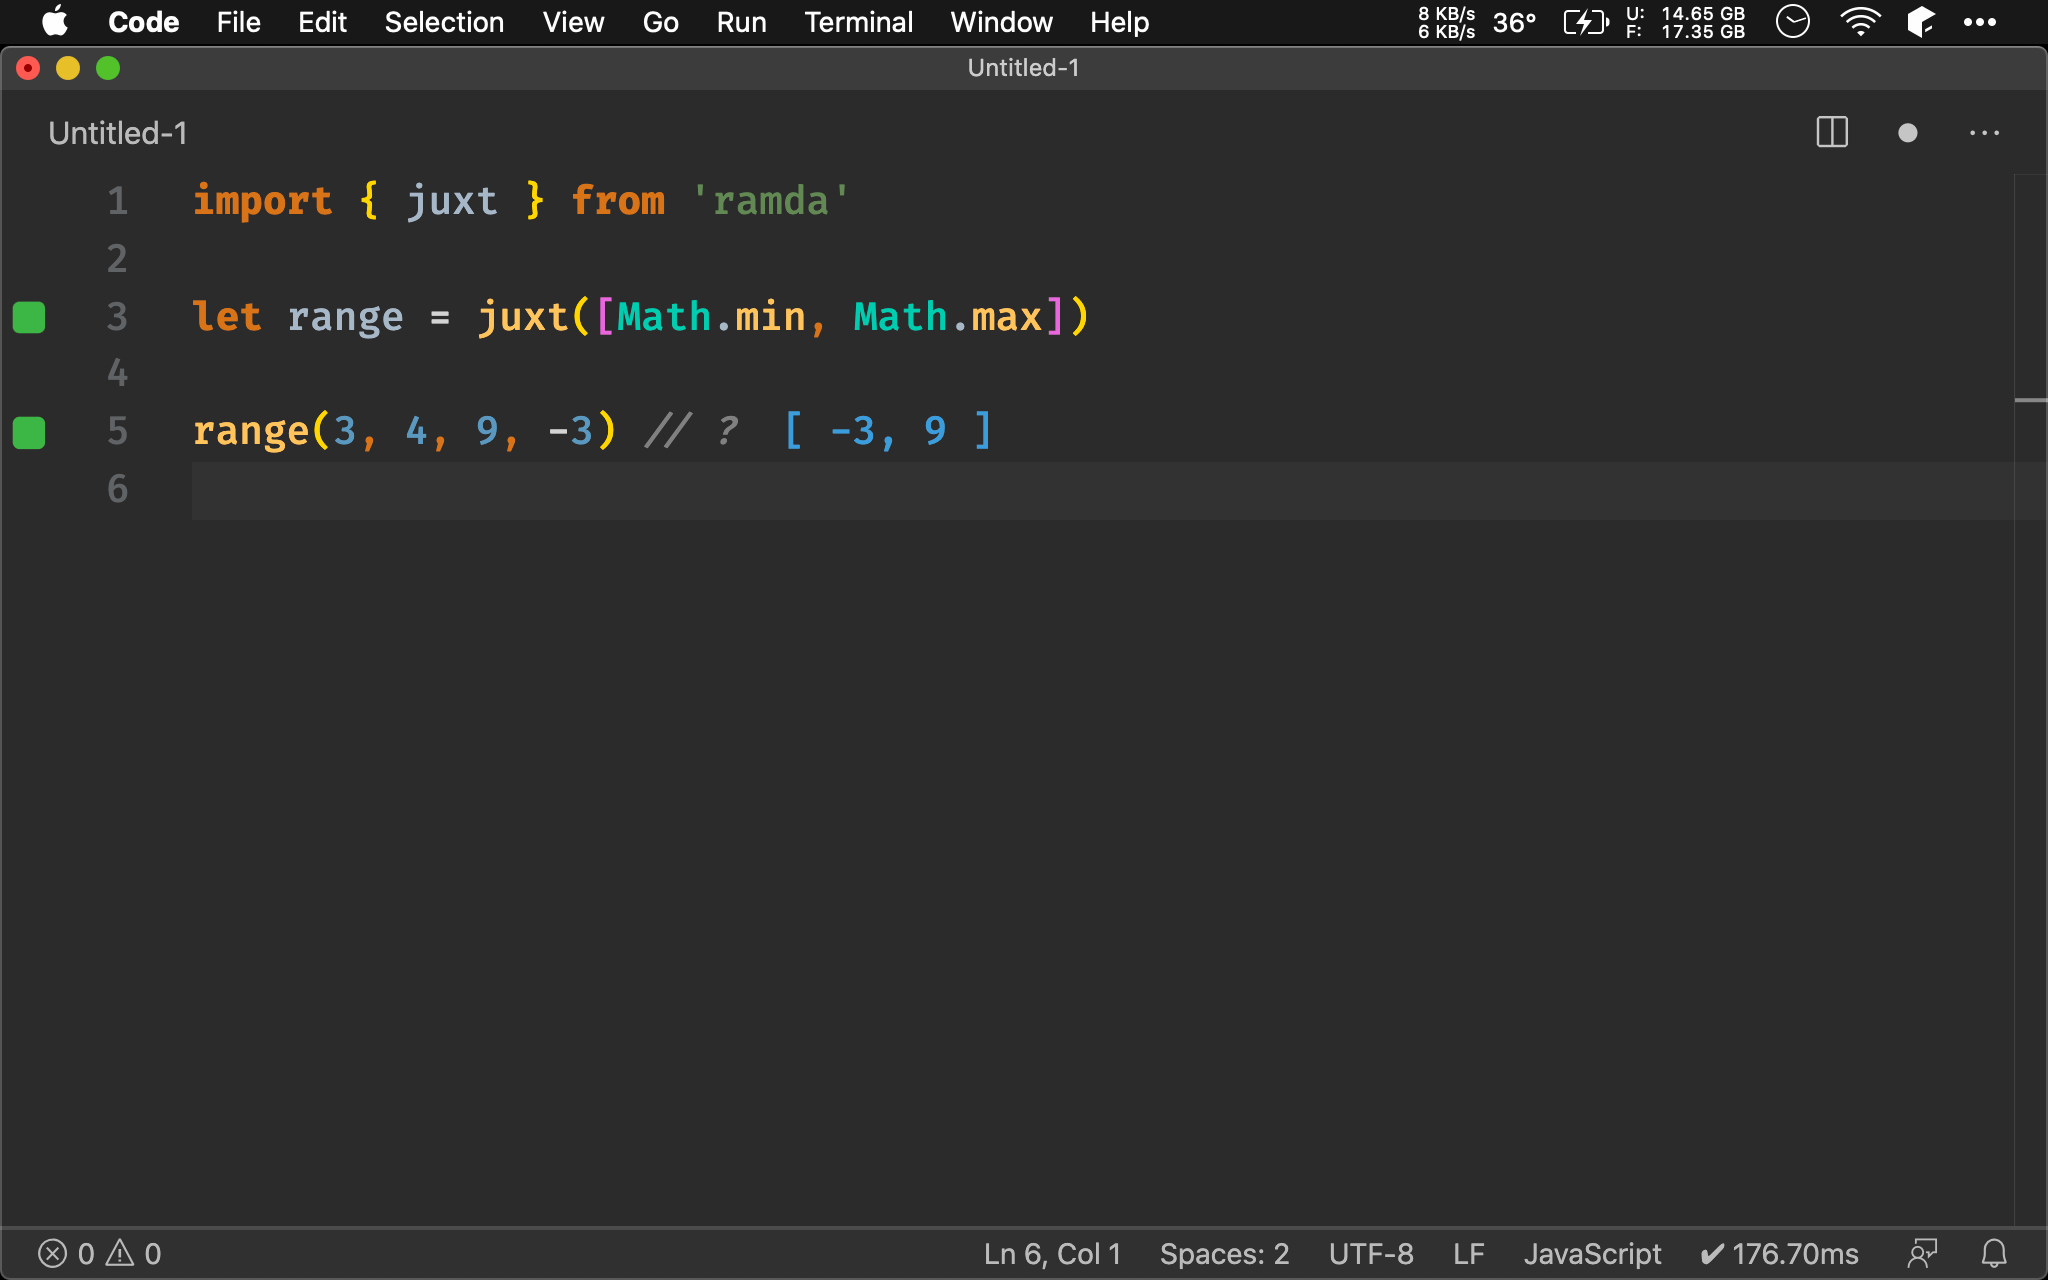This screenshot has height=1280, width=2048.
Task: Click the [ -3, 9 ] inline result
Action: 888,431
